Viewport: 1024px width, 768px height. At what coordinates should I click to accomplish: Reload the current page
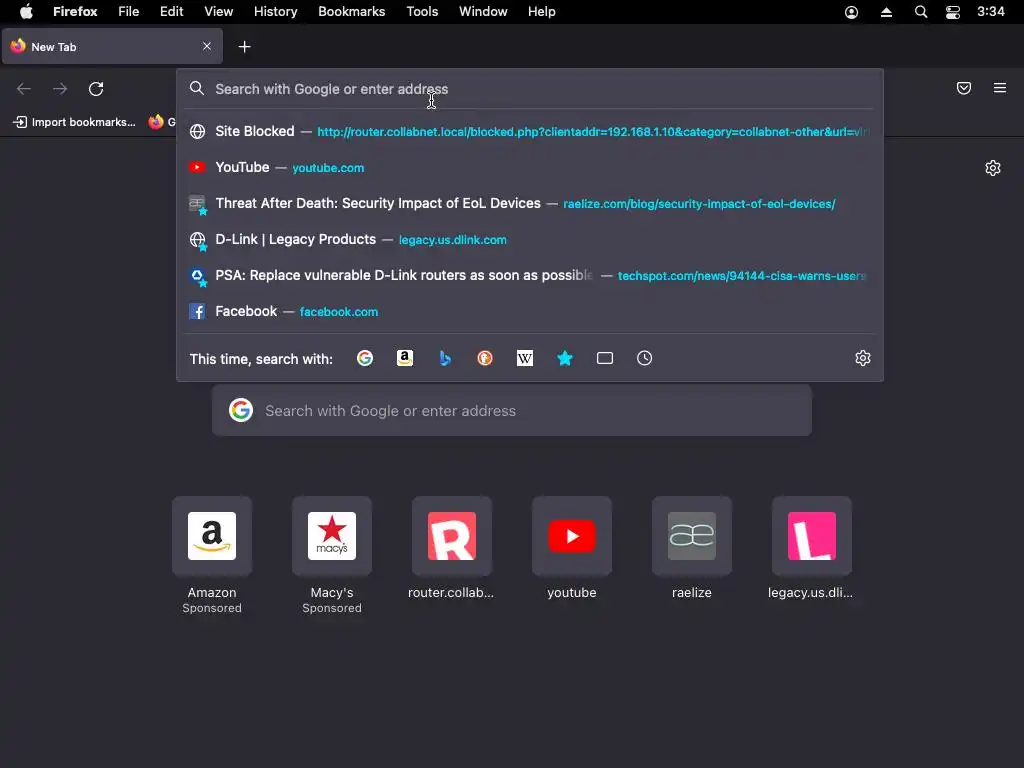(96, 89)
